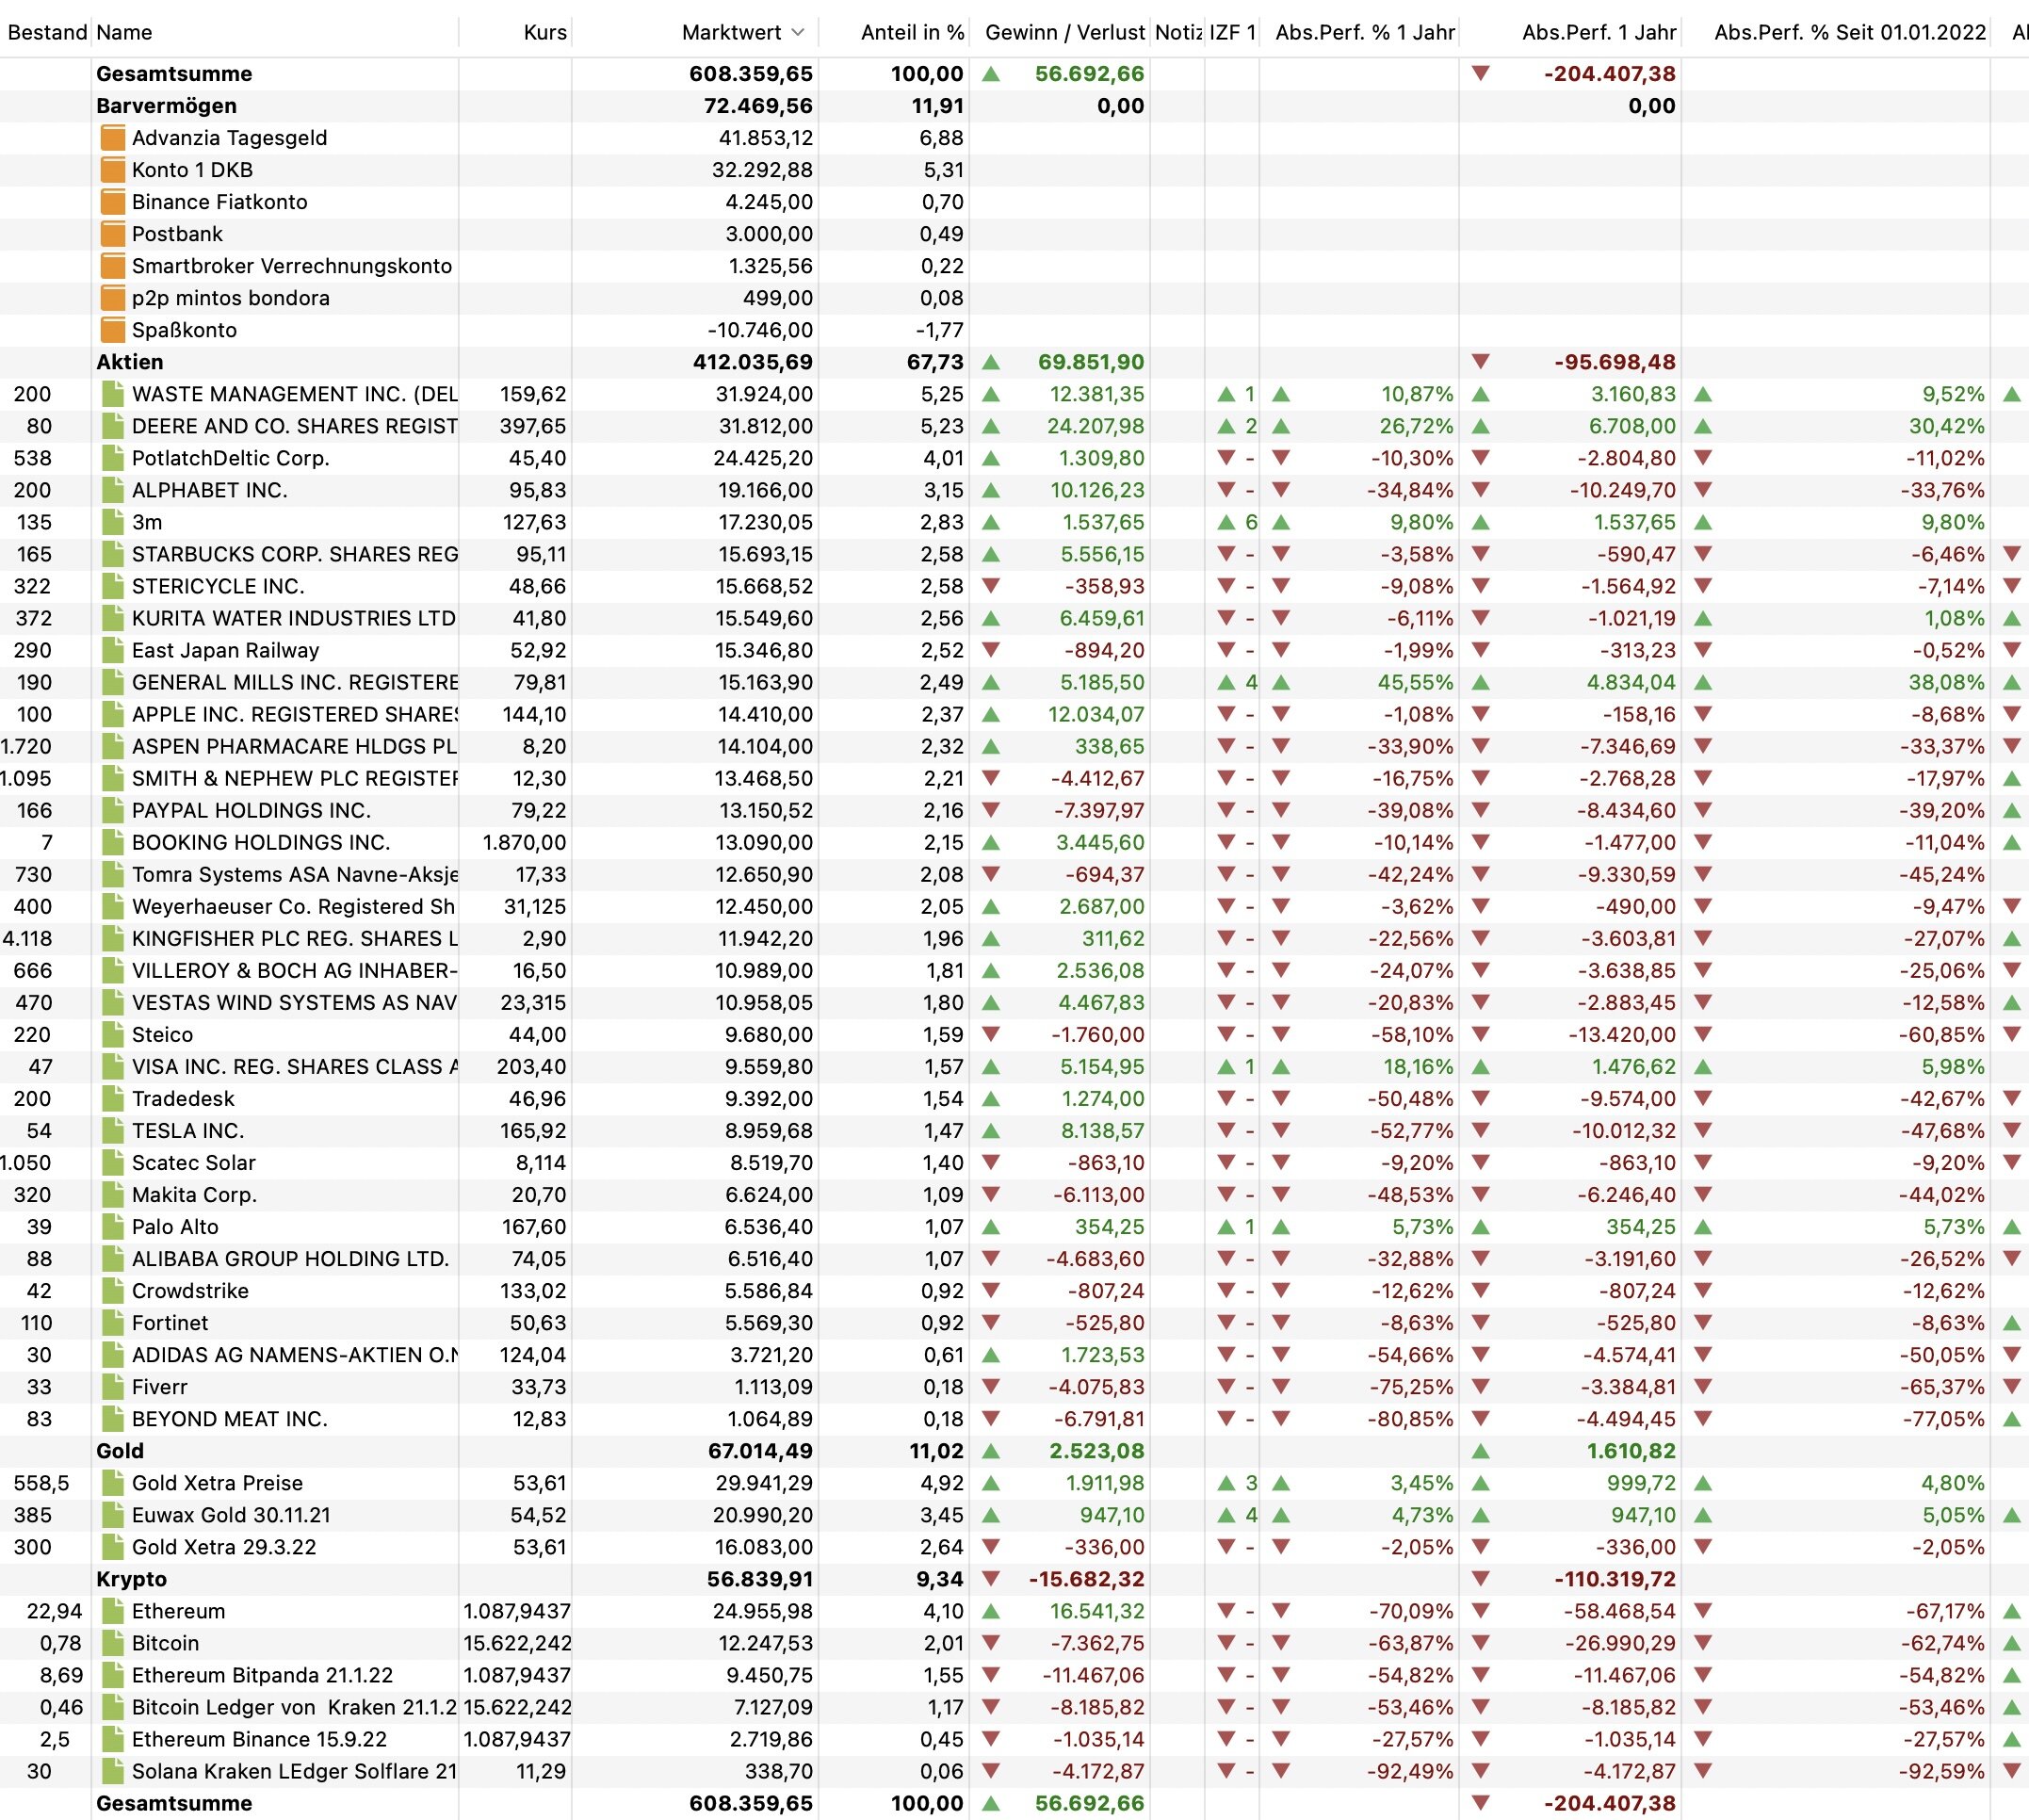
Task: Click the green icon beside BEYOND MEAT INC.
Action: coord(113,1419)
